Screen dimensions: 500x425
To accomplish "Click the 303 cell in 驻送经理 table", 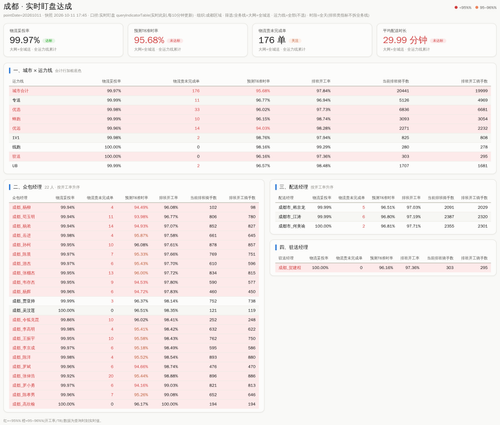I will click(450, 268).
